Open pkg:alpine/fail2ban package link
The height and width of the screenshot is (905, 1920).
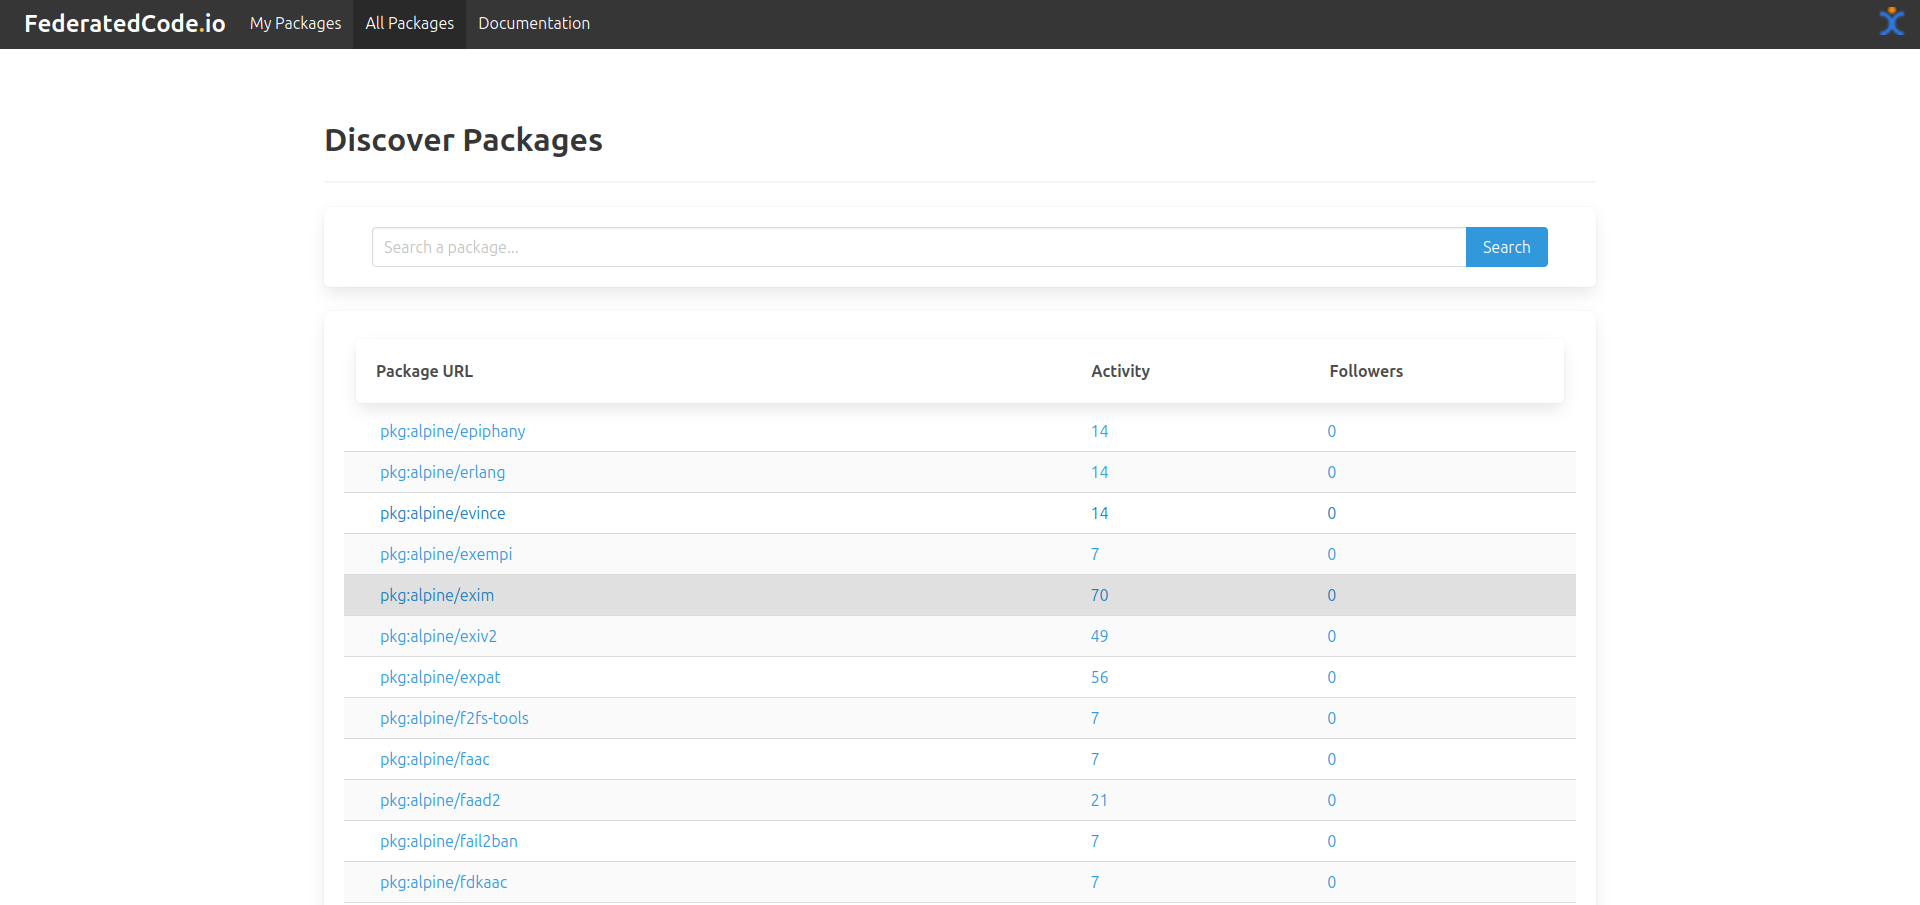449,841
